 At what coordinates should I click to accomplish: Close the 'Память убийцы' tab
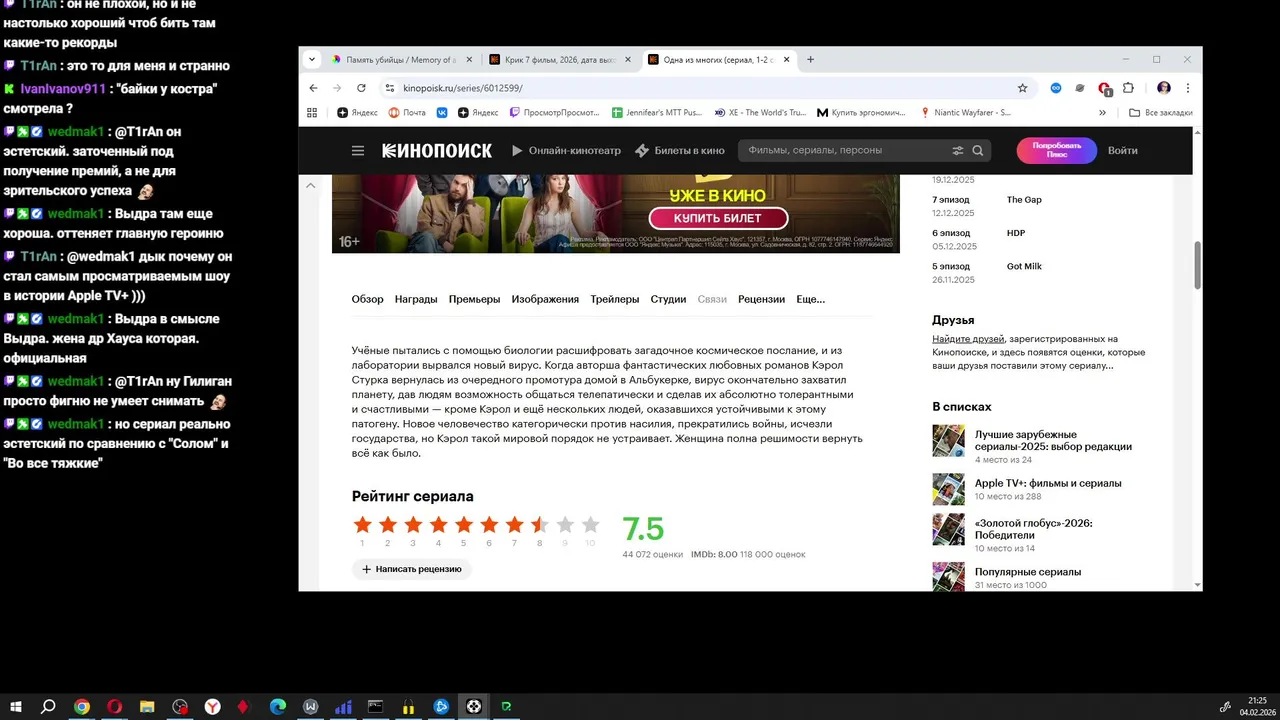467,60
